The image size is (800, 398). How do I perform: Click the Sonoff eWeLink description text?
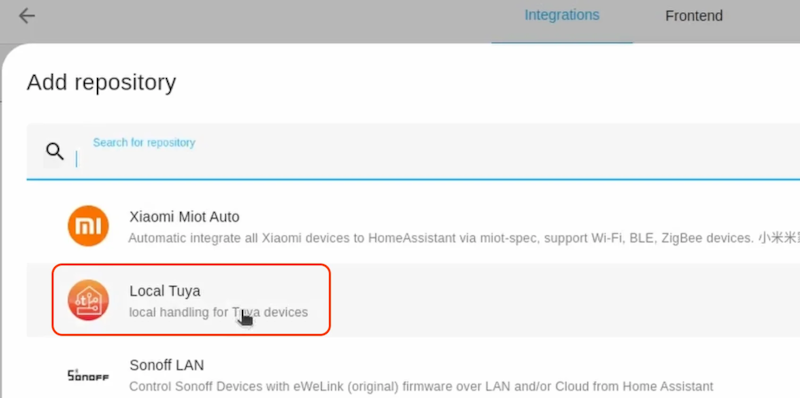[x=421, y=386]
